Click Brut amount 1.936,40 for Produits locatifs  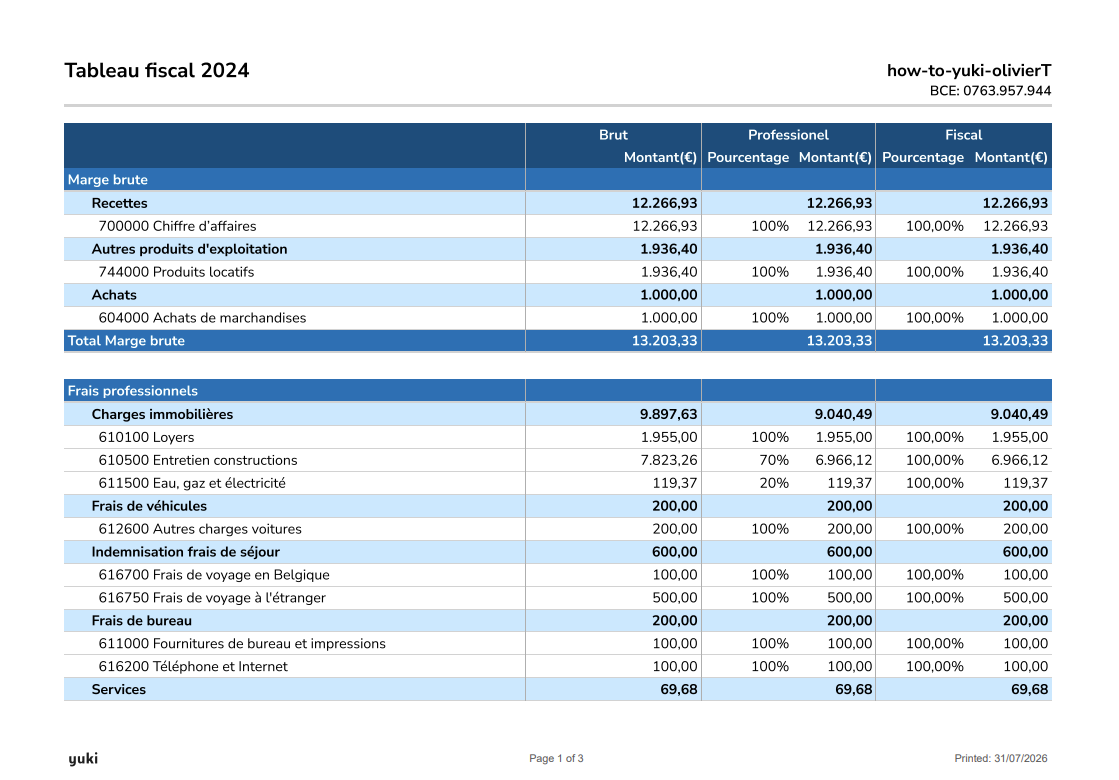coord(669,272)
